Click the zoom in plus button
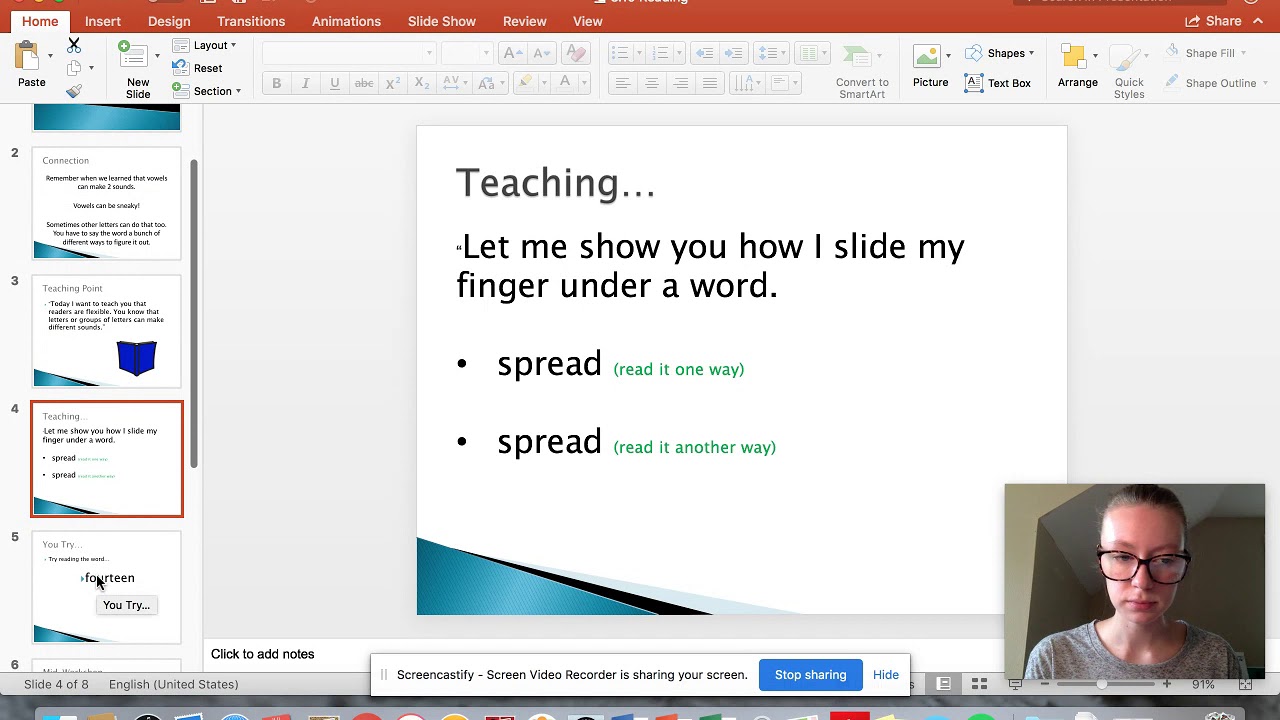The height and width of the screenshot is (720, 1280). coord(1166,684)
